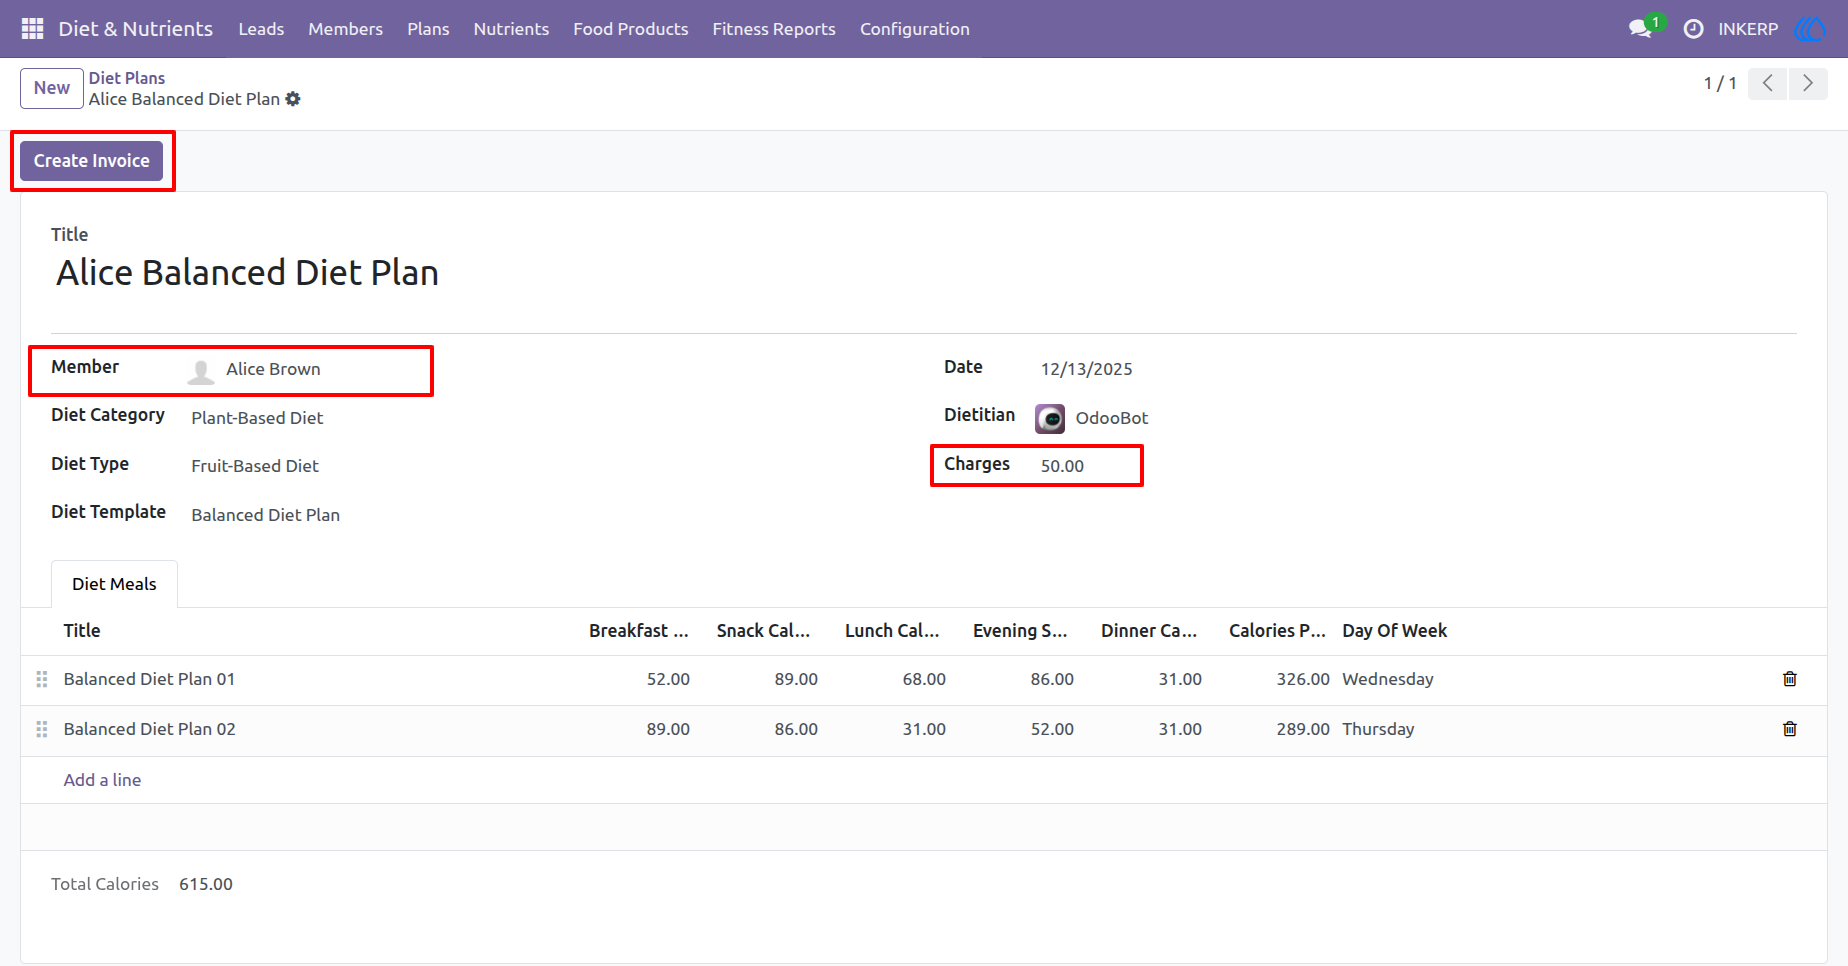Delete the Balanced Diet Plan 02 row
The height and width of the screenshot is (966, 1848).
coord(1790,729)
